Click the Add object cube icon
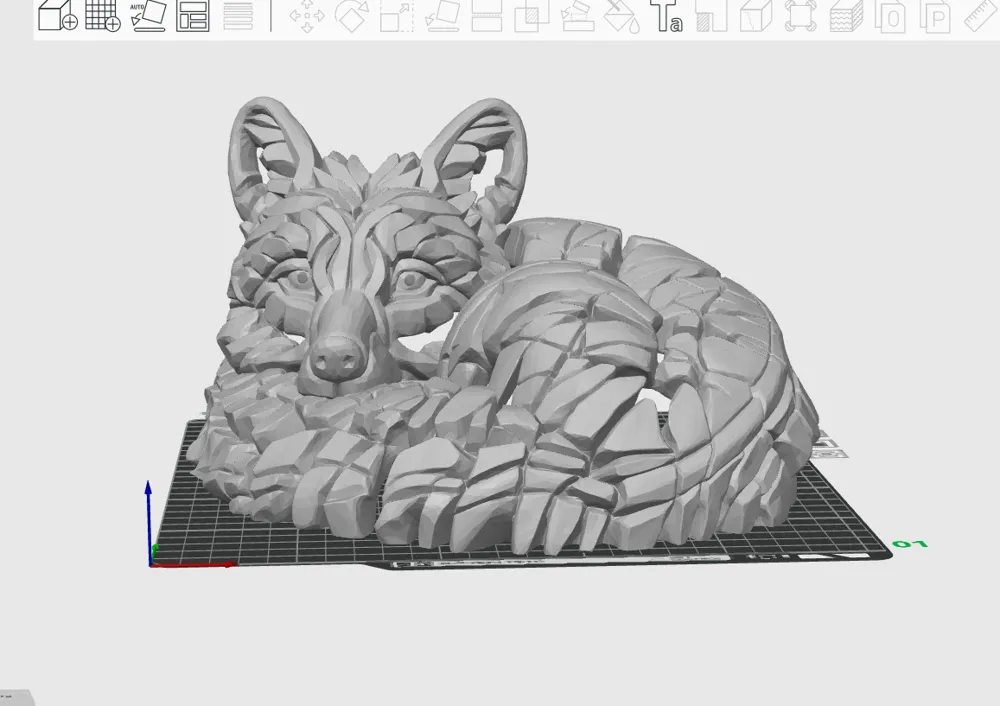 (x=57, y=15)
